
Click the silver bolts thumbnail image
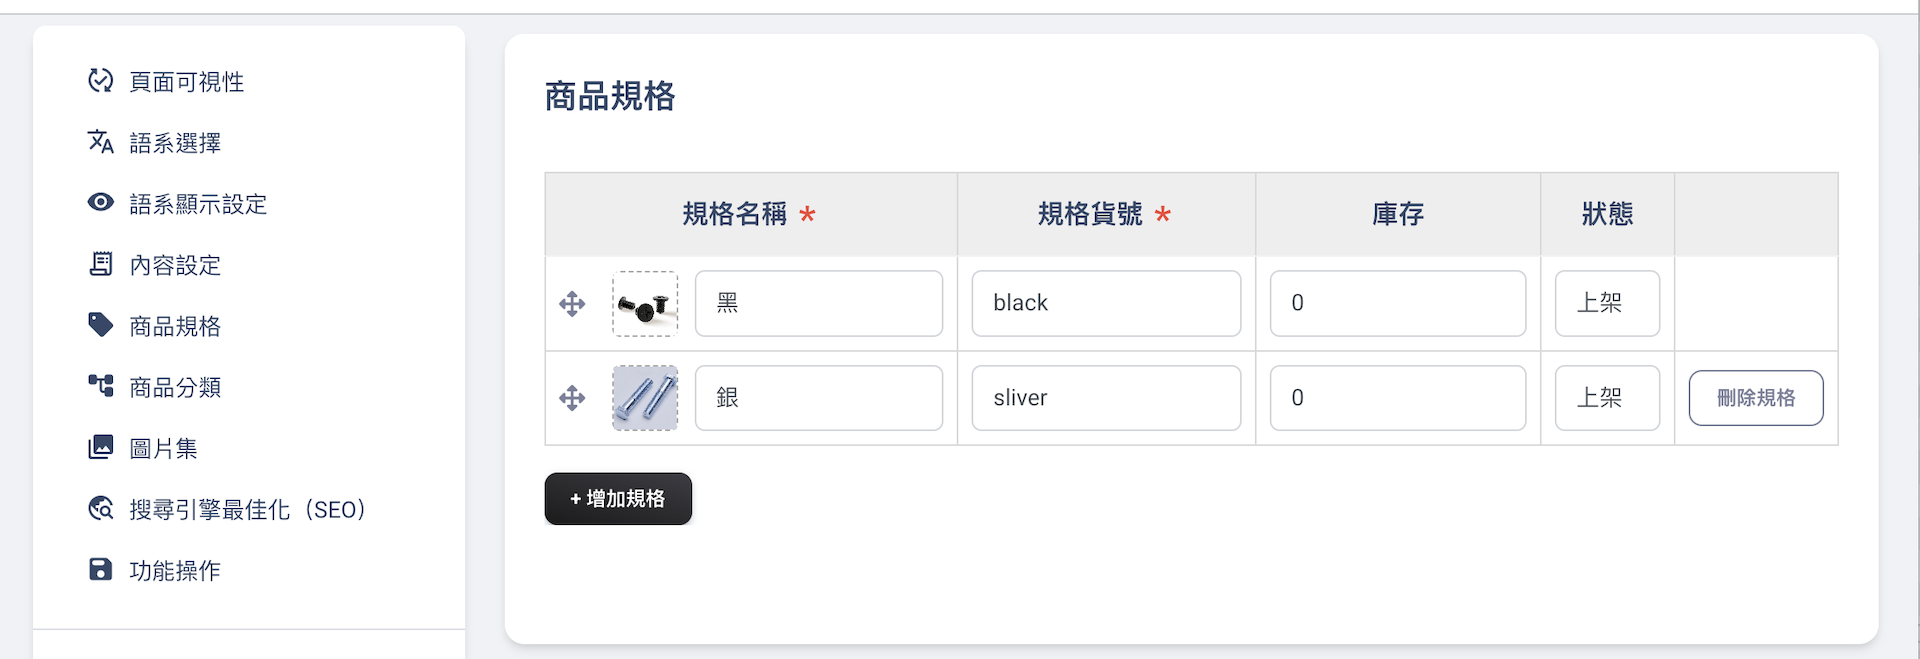[645, 398]
